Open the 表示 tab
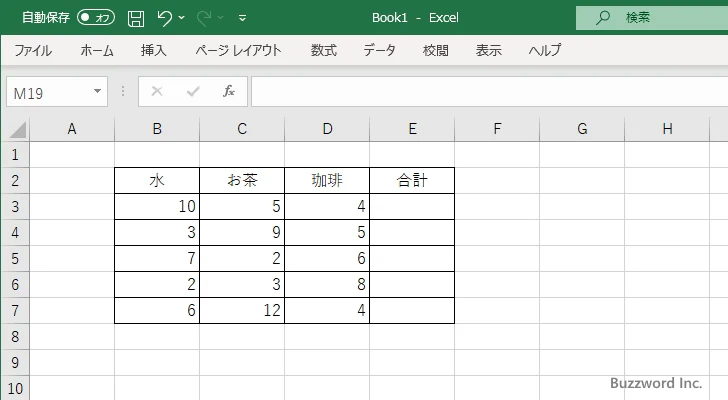The height and width of the screenshot is (400, 728). 488,50
